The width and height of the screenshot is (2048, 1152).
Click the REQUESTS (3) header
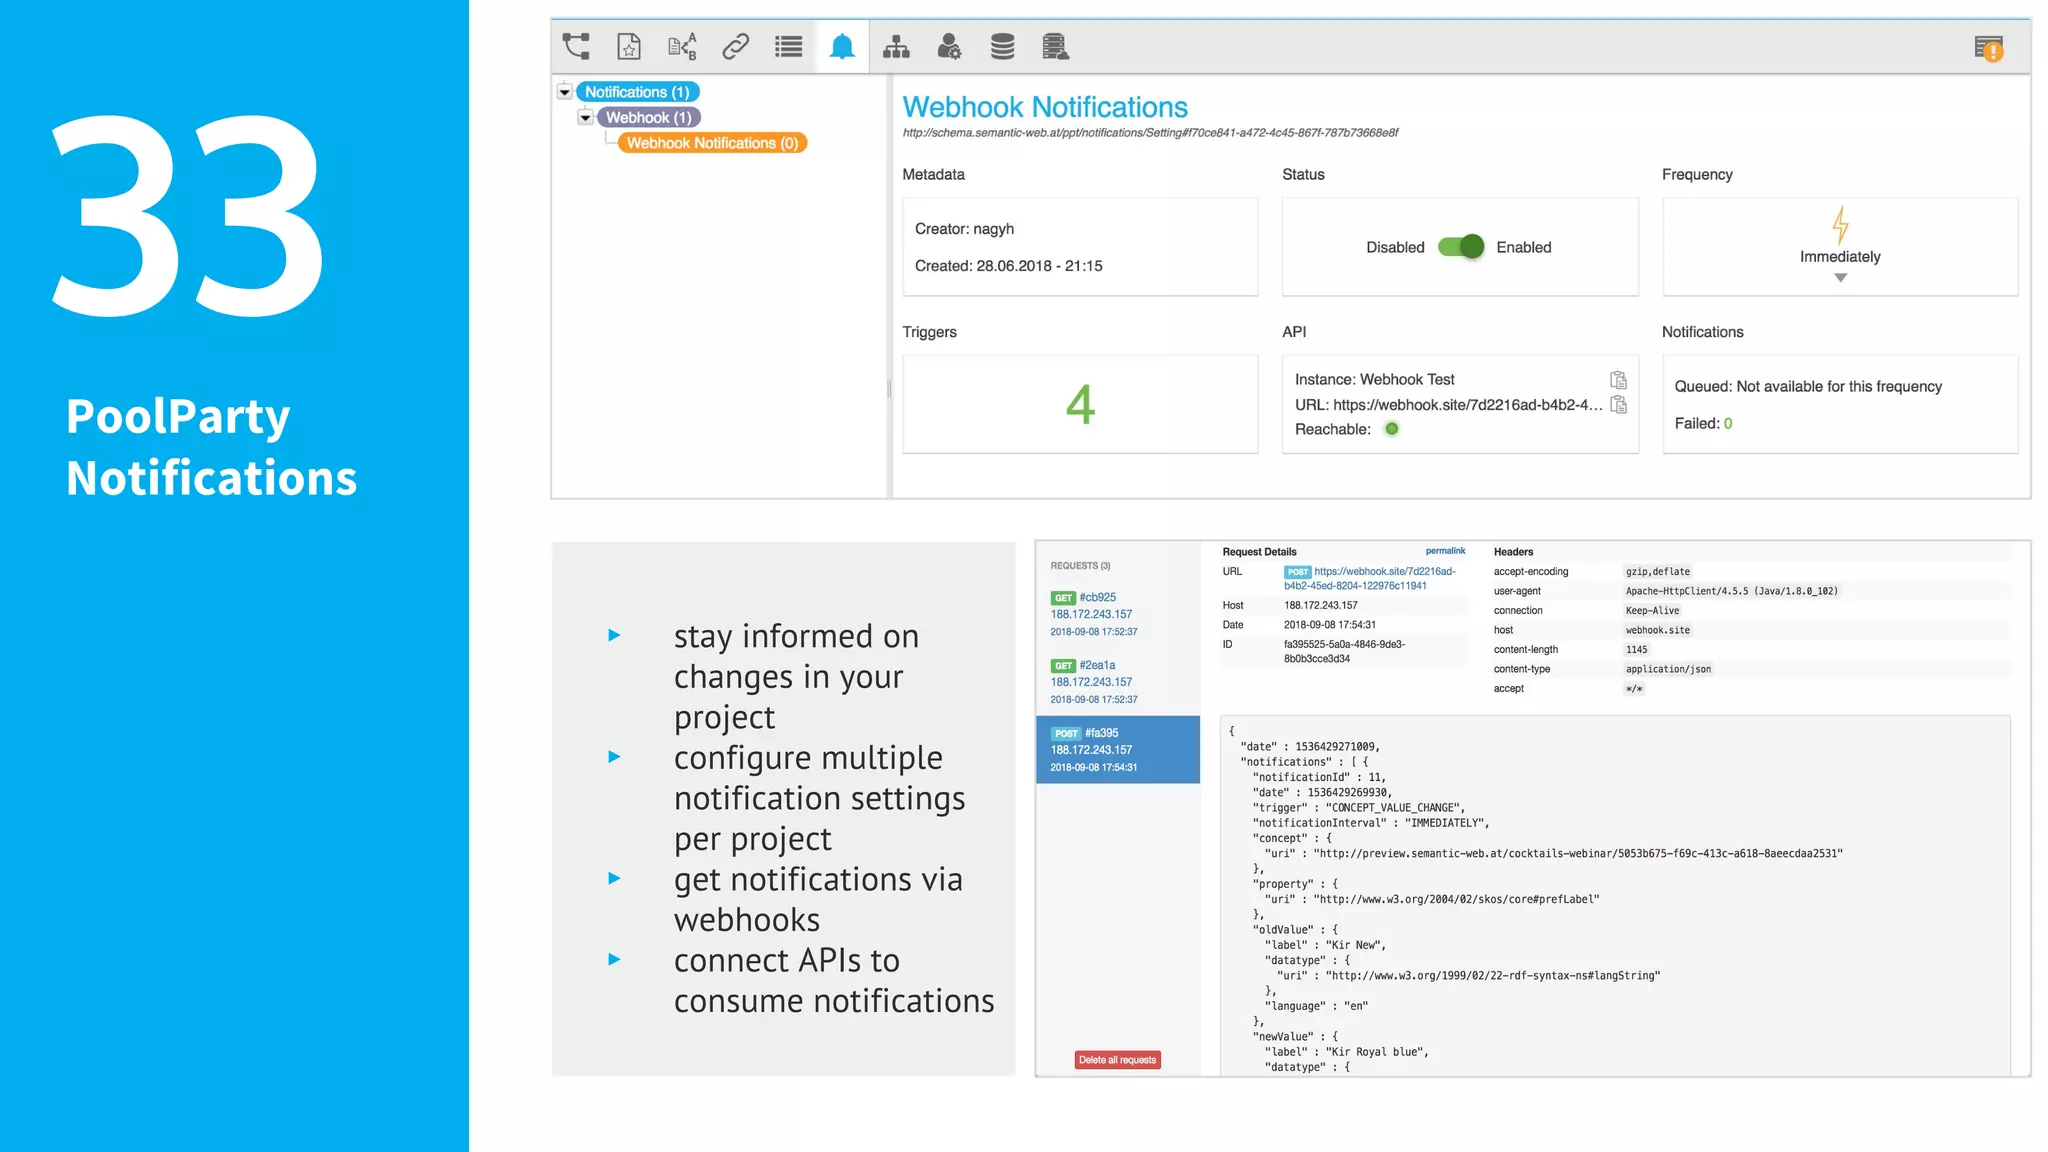point(1080,566)
